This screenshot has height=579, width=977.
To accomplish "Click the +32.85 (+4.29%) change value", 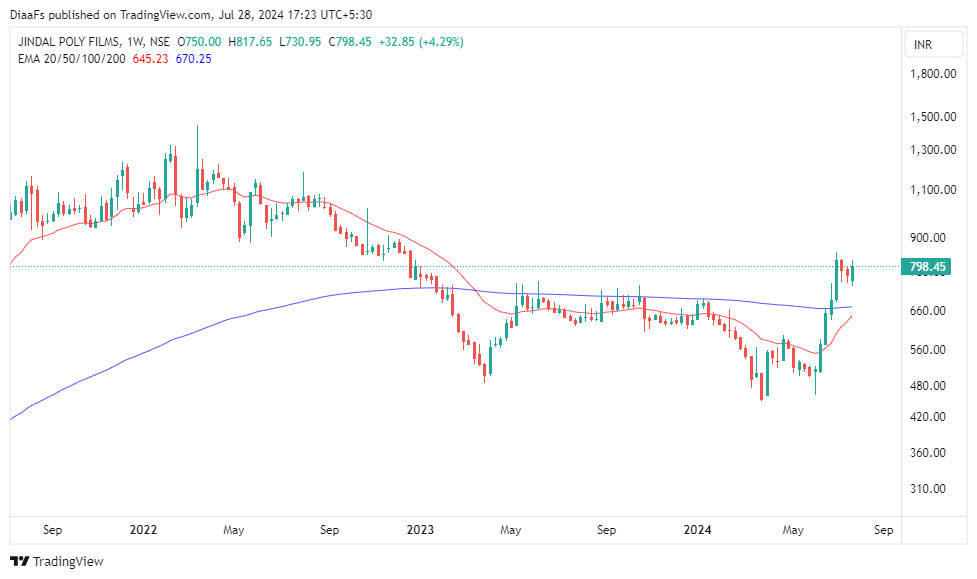I will 421,42.
